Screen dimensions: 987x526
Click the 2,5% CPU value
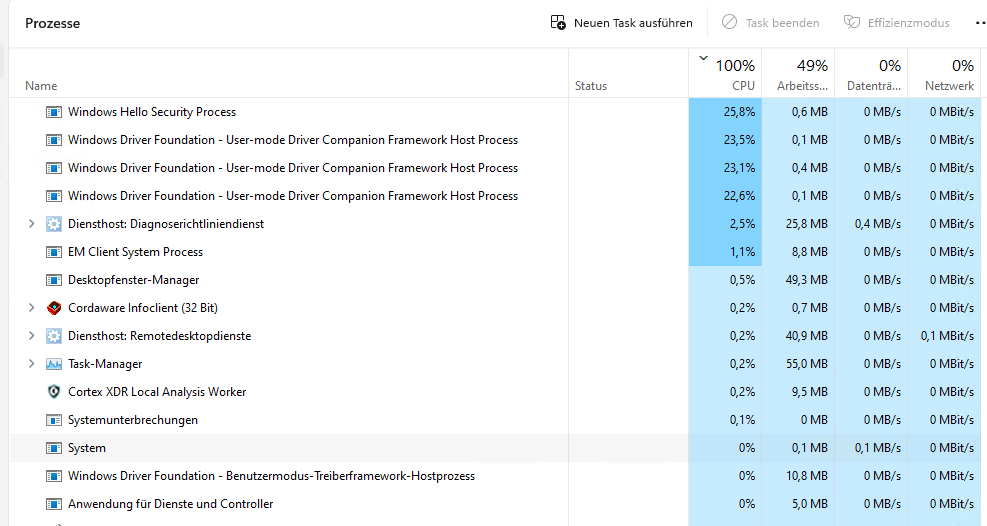(x=742, y=224)
